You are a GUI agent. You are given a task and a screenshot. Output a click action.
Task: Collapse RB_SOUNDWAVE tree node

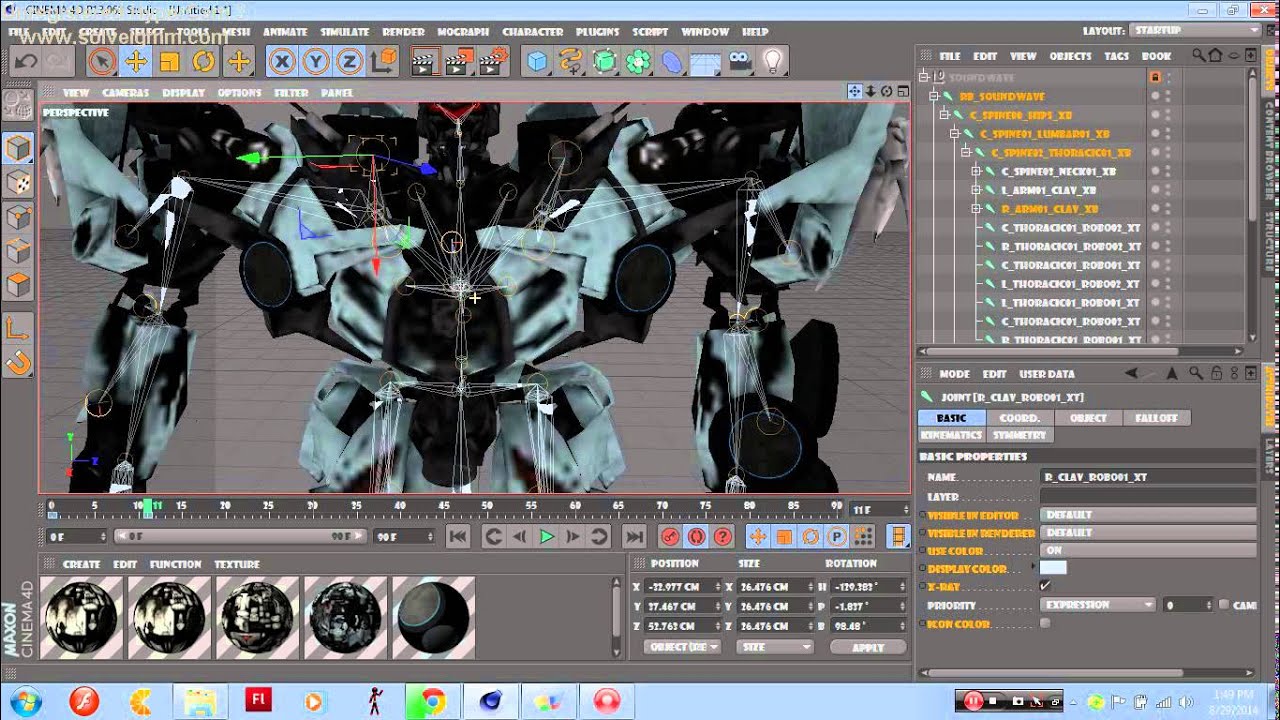point(933,96)
